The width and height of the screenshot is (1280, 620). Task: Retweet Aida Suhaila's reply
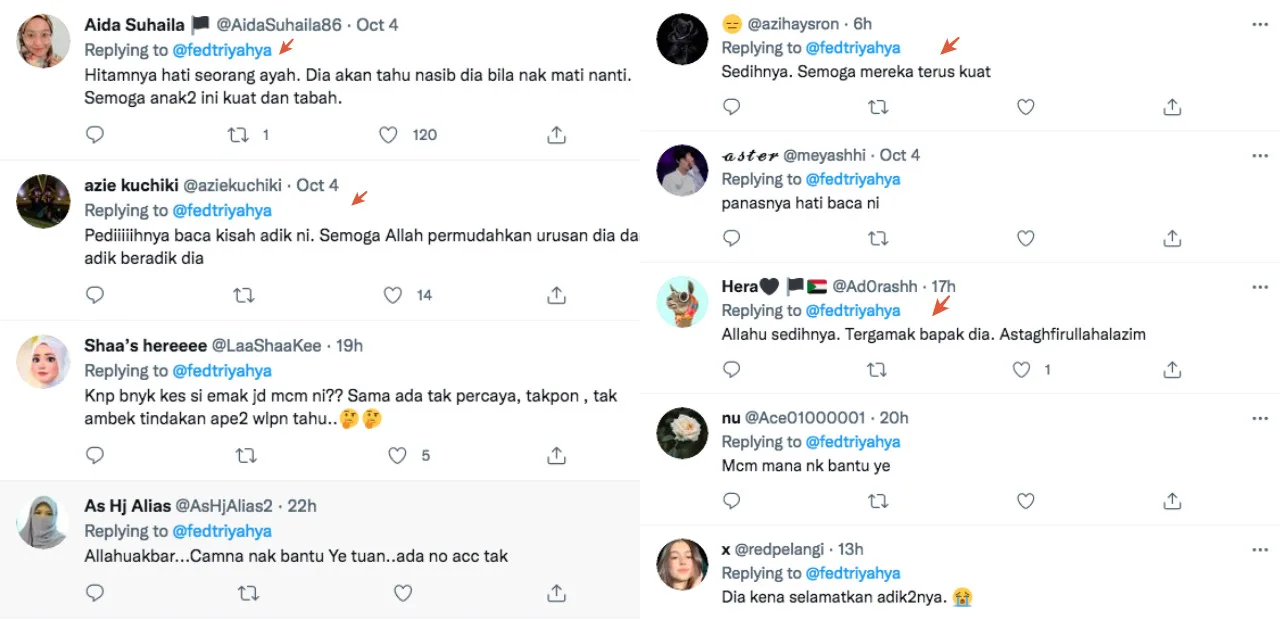(239, 135)
